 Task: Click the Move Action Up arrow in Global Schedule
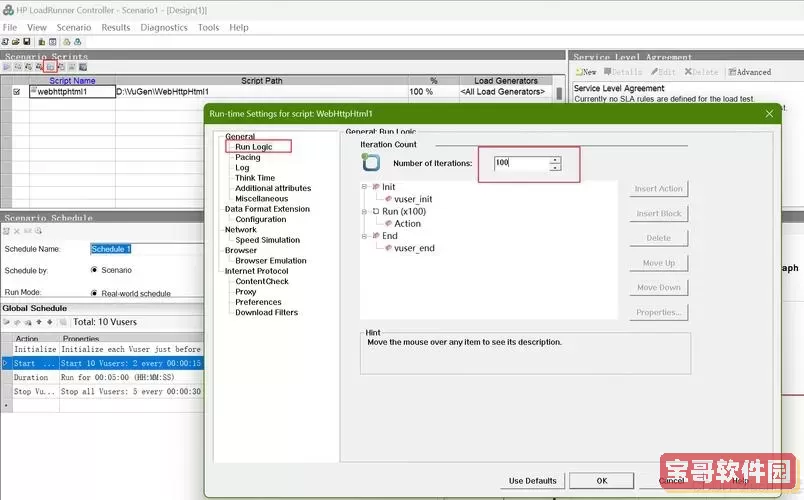38,322
